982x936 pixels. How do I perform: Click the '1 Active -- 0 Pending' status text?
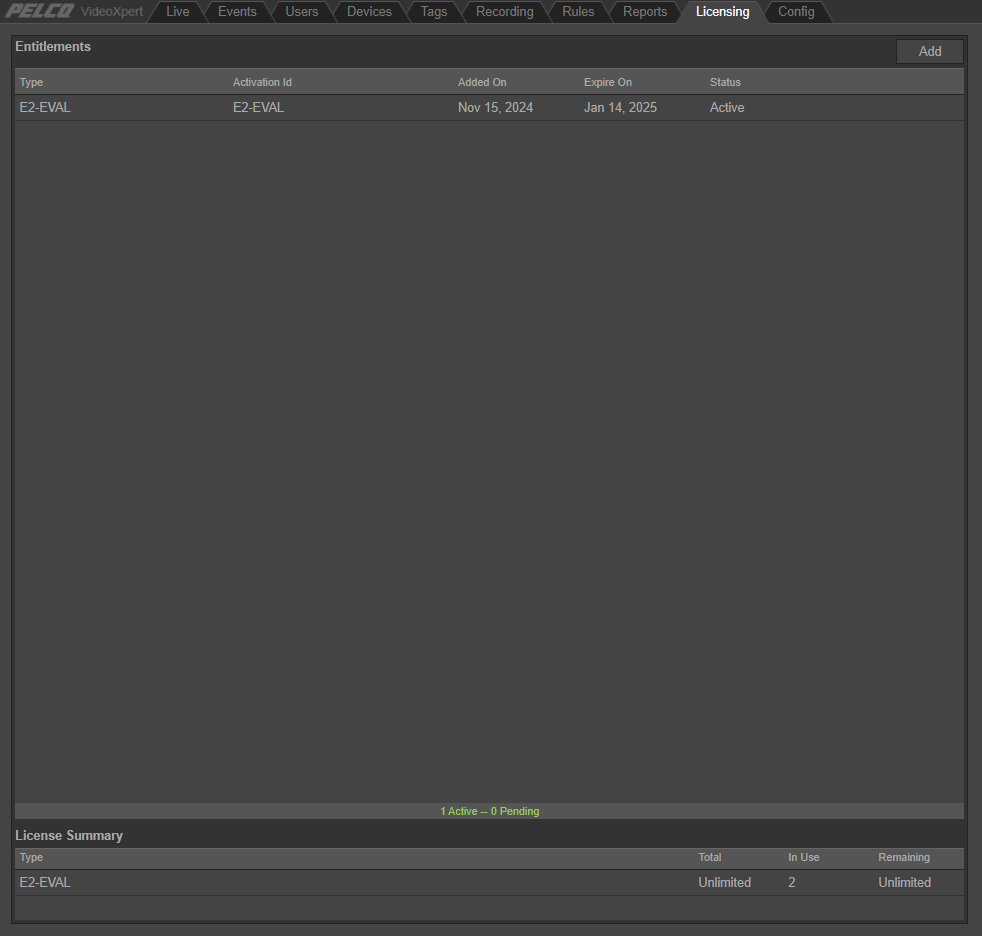489,811
